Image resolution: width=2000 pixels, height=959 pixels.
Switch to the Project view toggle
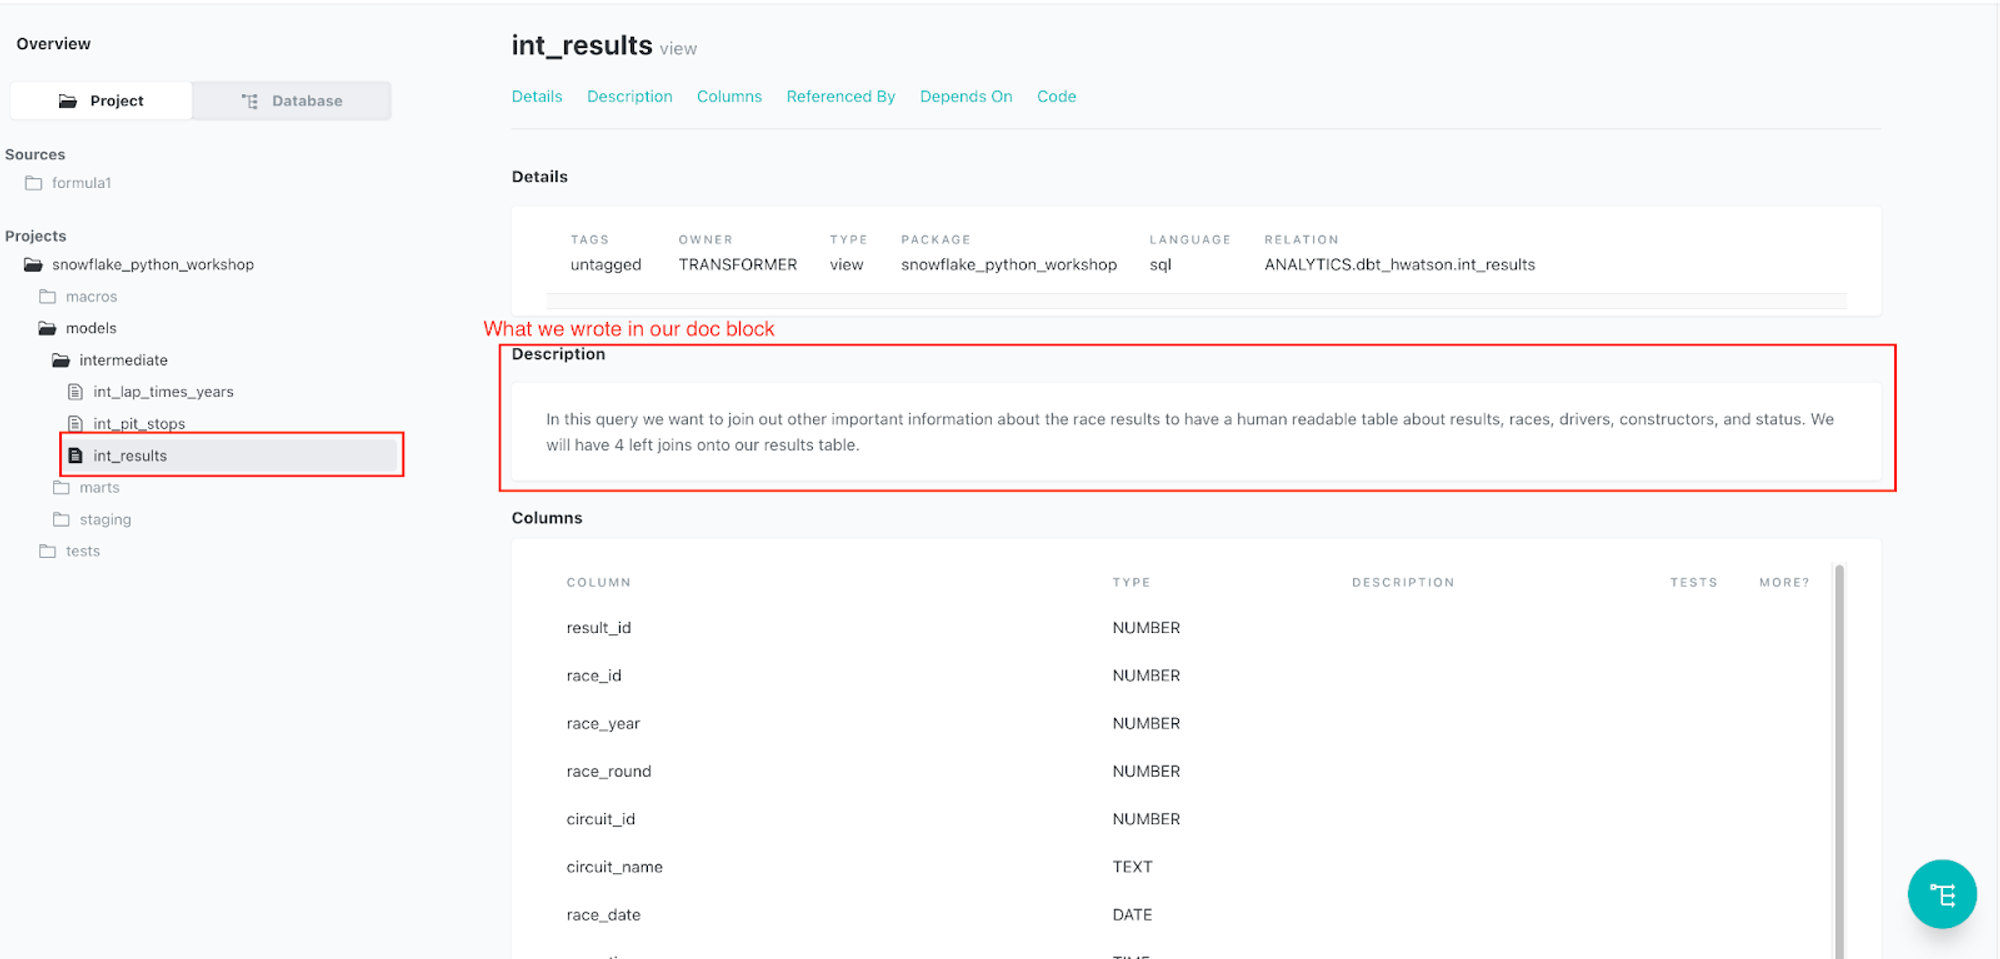100,100
